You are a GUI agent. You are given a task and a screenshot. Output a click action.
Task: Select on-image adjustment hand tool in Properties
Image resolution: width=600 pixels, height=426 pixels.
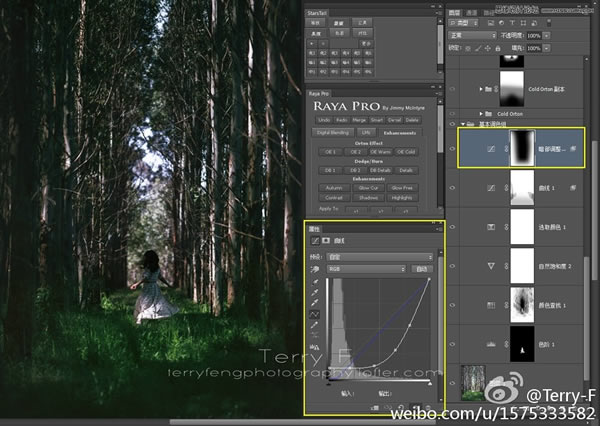(315, 269)
